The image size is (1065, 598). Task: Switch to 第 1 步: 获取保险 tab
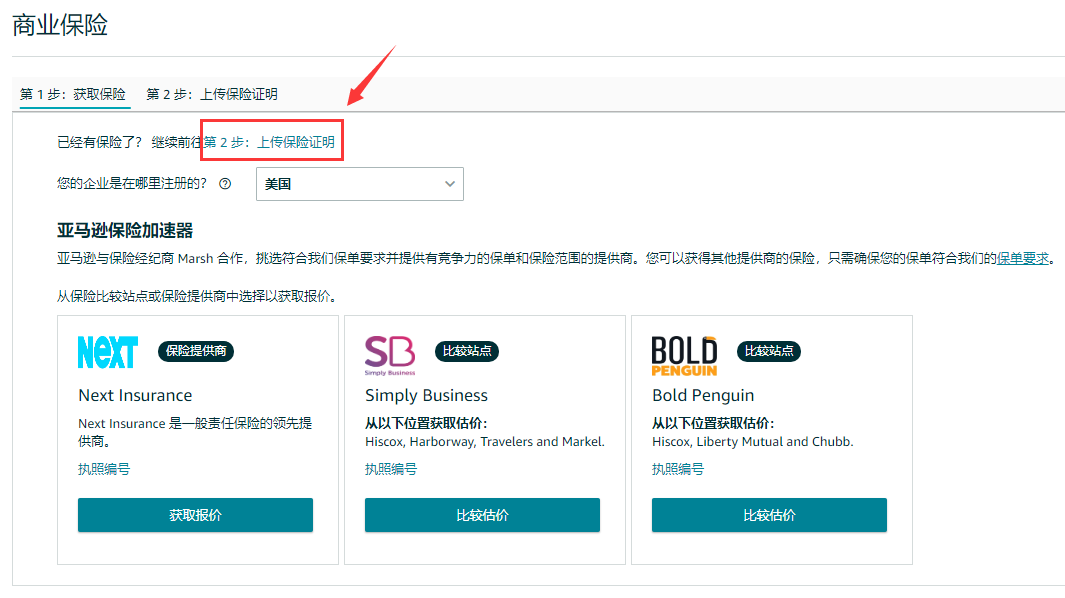click(x=73, y=94)
